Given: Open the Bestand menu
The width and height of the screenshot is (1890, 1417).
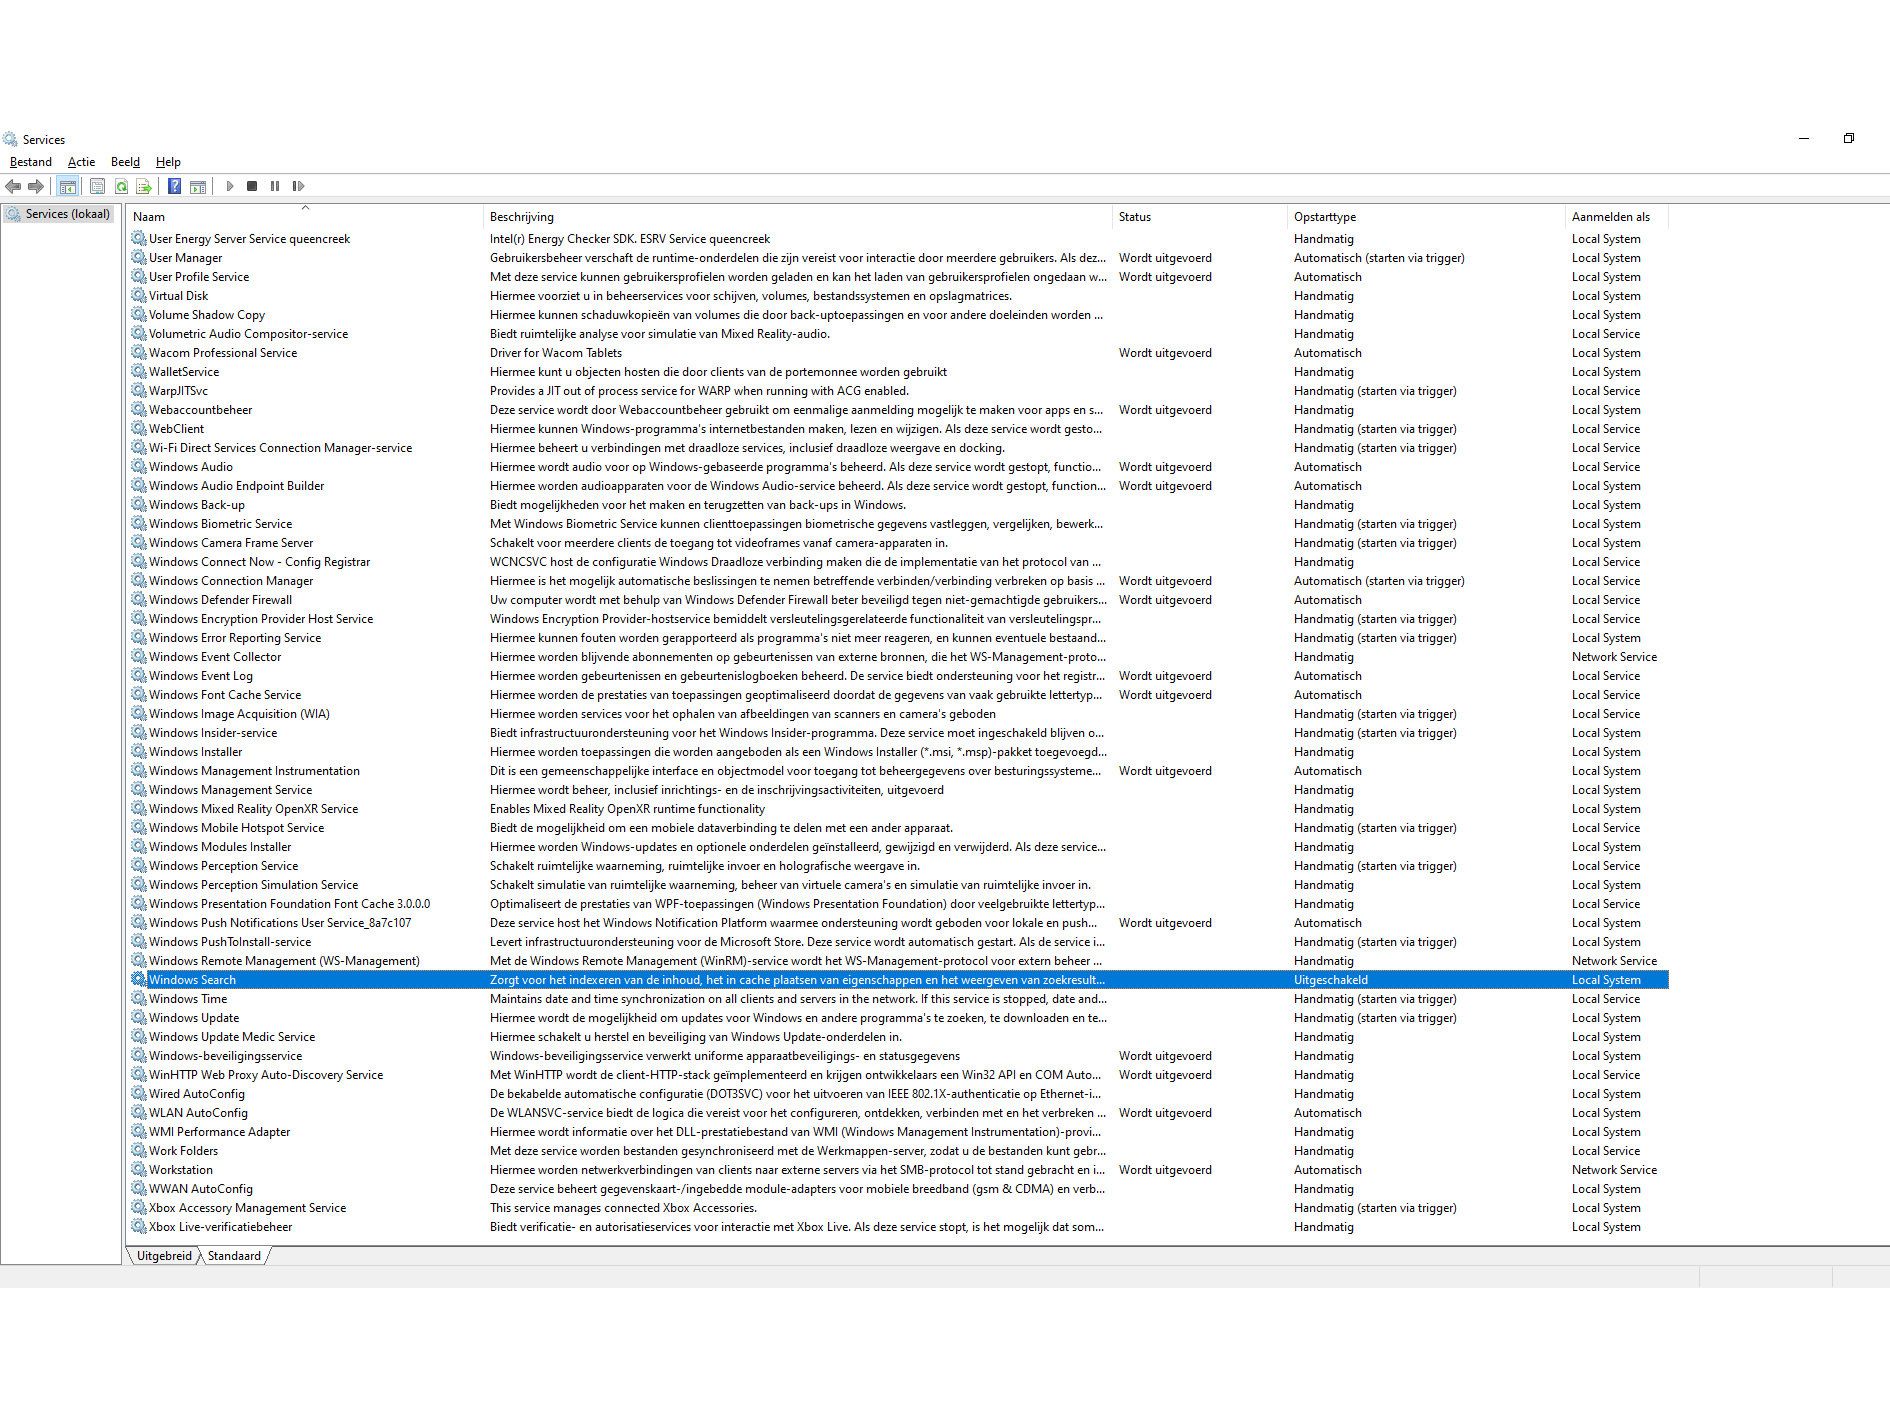Looking at the screenshot, I should click(31, 162).
